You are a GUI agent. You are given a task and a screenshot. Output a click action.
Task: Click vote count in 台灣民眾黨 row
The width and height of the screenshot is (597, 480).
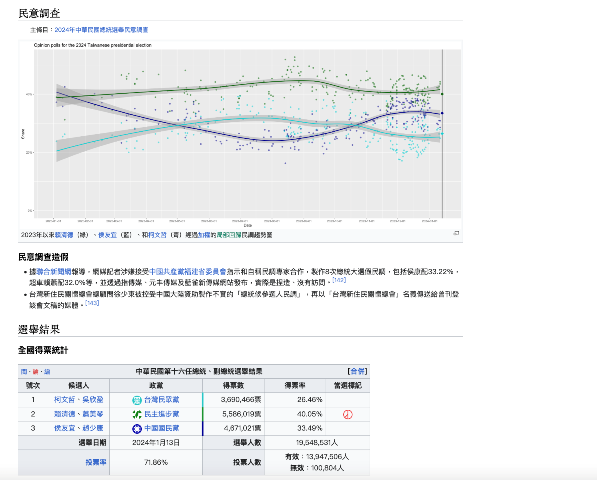point(241,400)
